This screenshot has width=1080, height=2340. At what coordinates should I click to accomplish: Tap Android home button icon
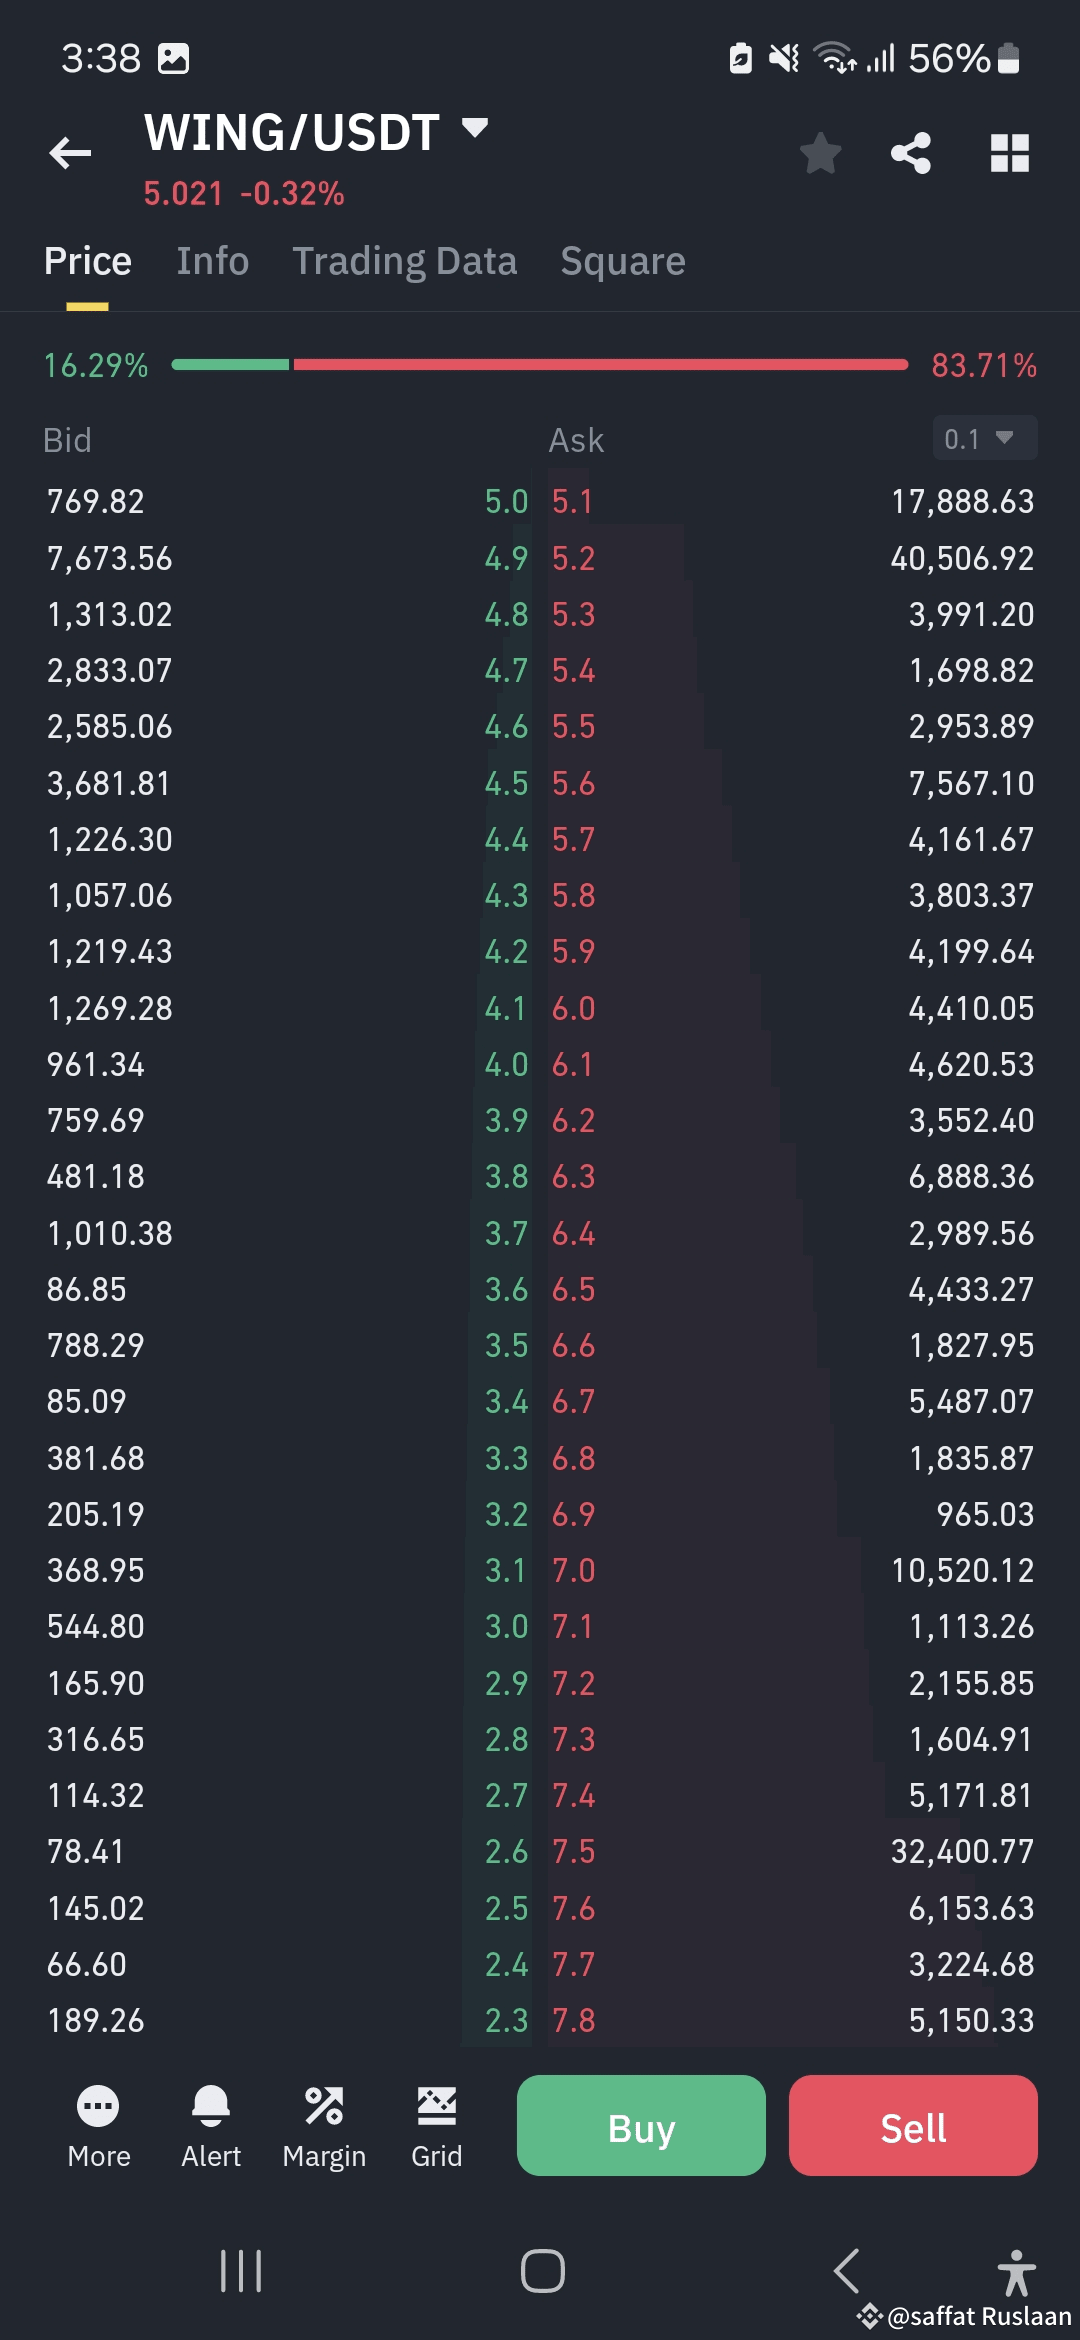pos(543,2271)
